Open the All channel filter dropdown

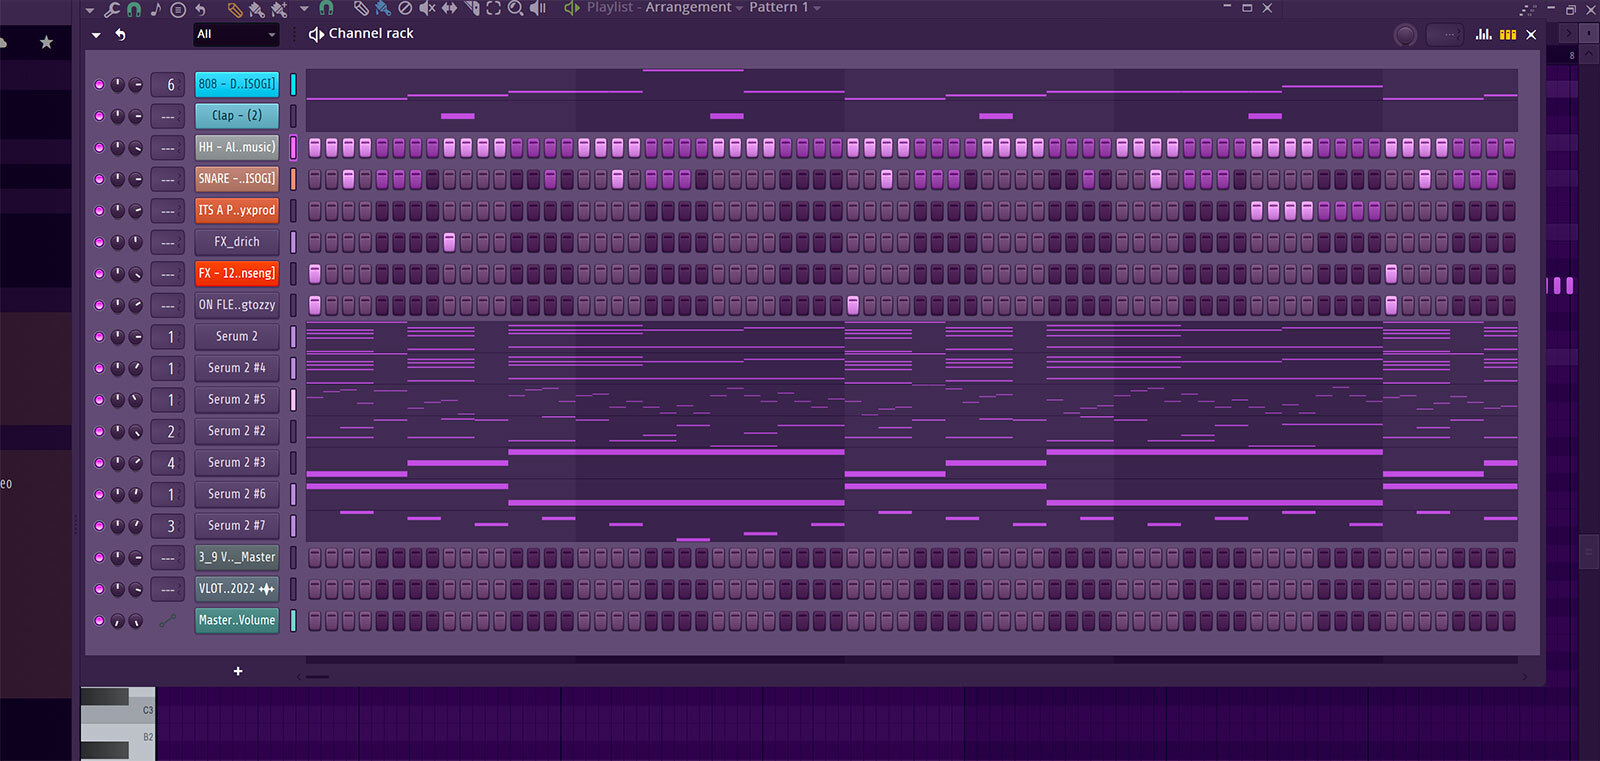tap(236, 34)
